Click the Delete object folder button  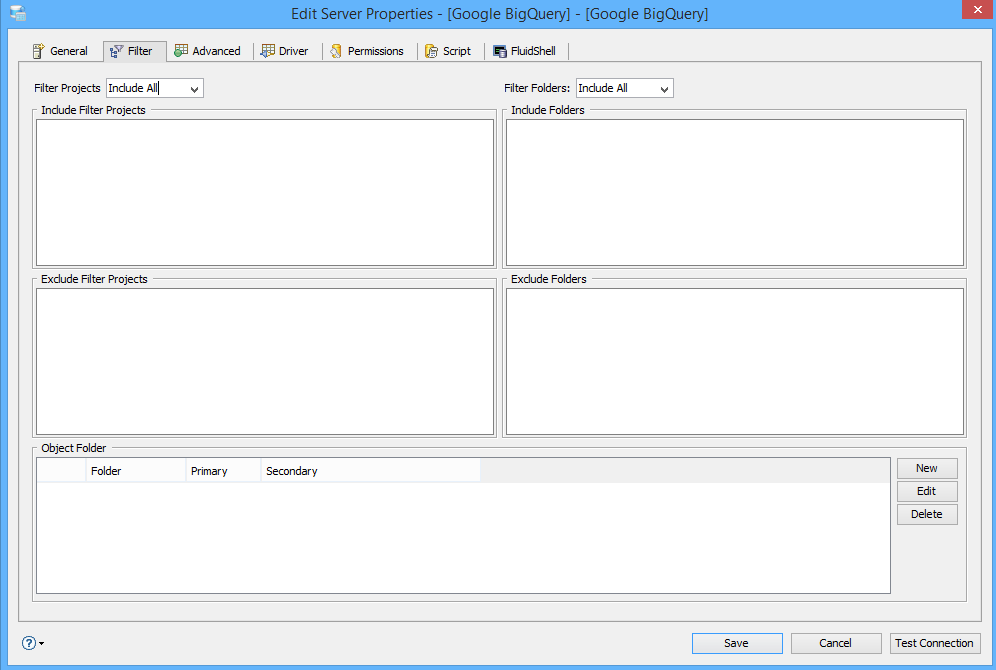927,514
